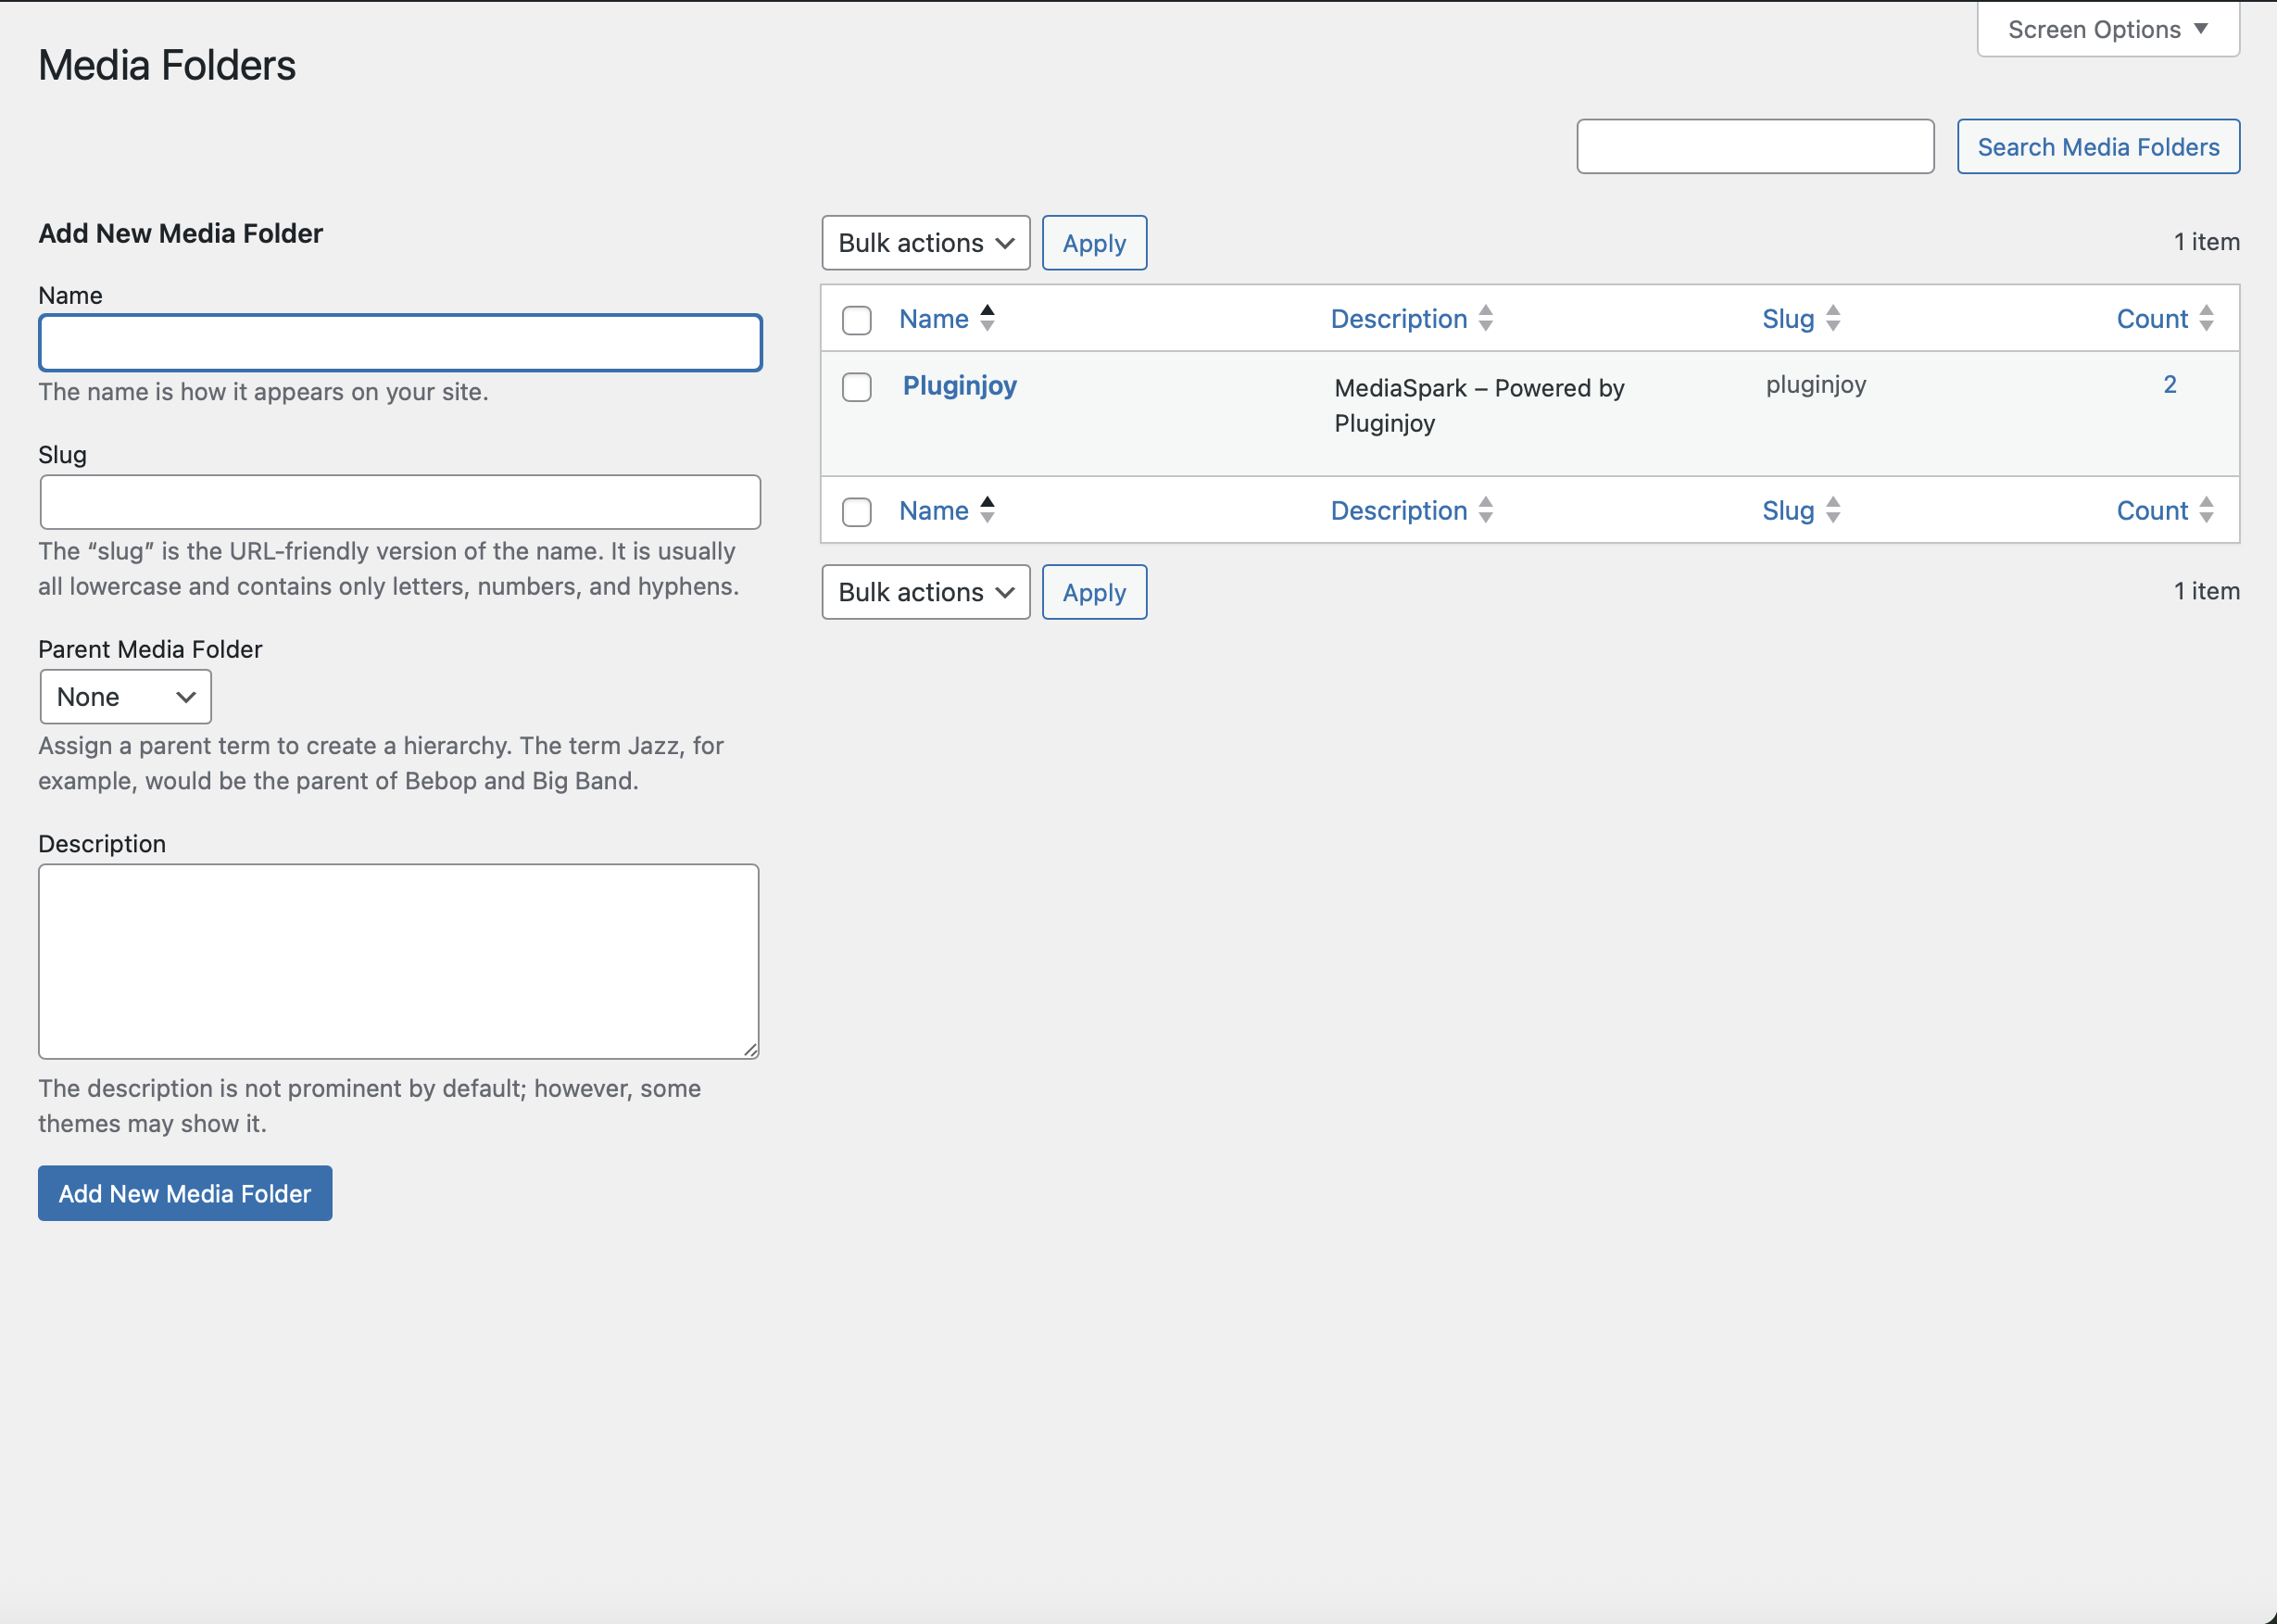2277x1624 pixels.
Task: Click sort arrows beside footer Name column
Action: tap(987, 510)
